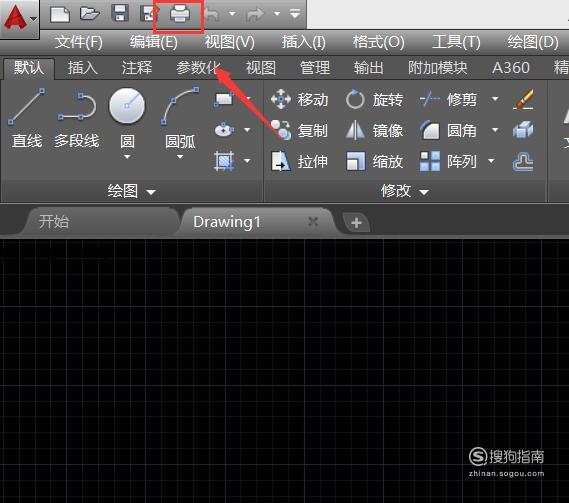
Task: Open the 修剪 trim dropdown arrow
Action: [x=495, y=99]
